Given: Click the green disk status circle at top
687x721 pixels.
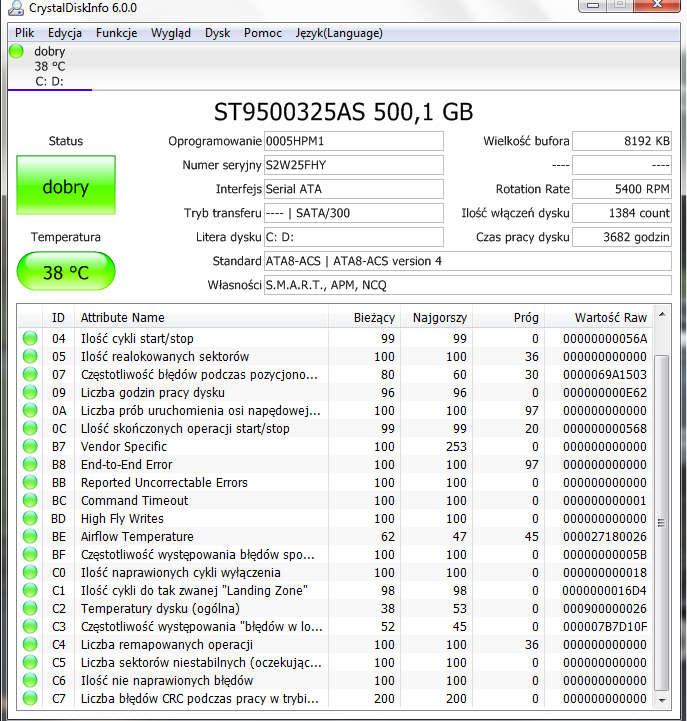Looking at the screenshot, I should [16, 51].
